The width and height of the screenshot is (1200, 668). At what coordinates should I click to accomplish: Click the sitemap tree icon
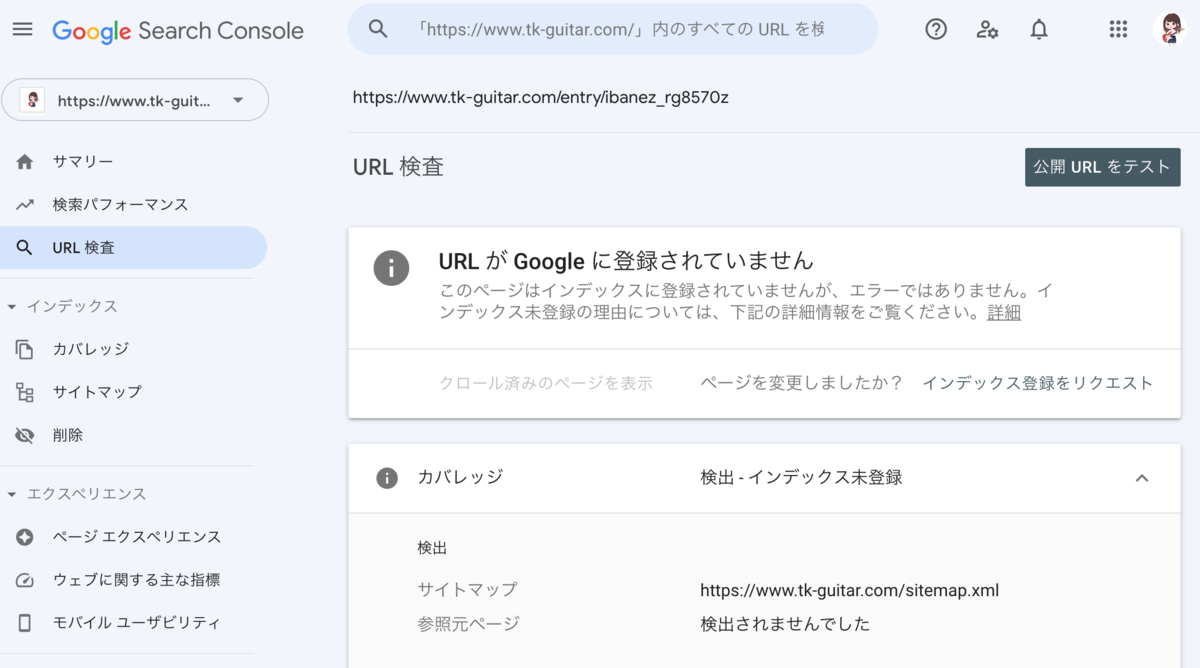click(x=25, y=392)
